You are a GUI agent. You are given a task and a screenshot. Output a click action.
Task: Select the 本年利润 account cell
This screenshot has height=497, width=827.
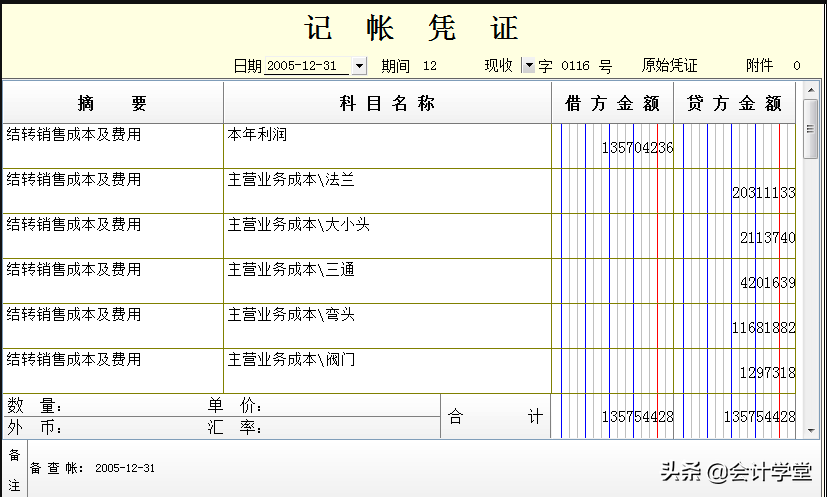tap(387, 146)
